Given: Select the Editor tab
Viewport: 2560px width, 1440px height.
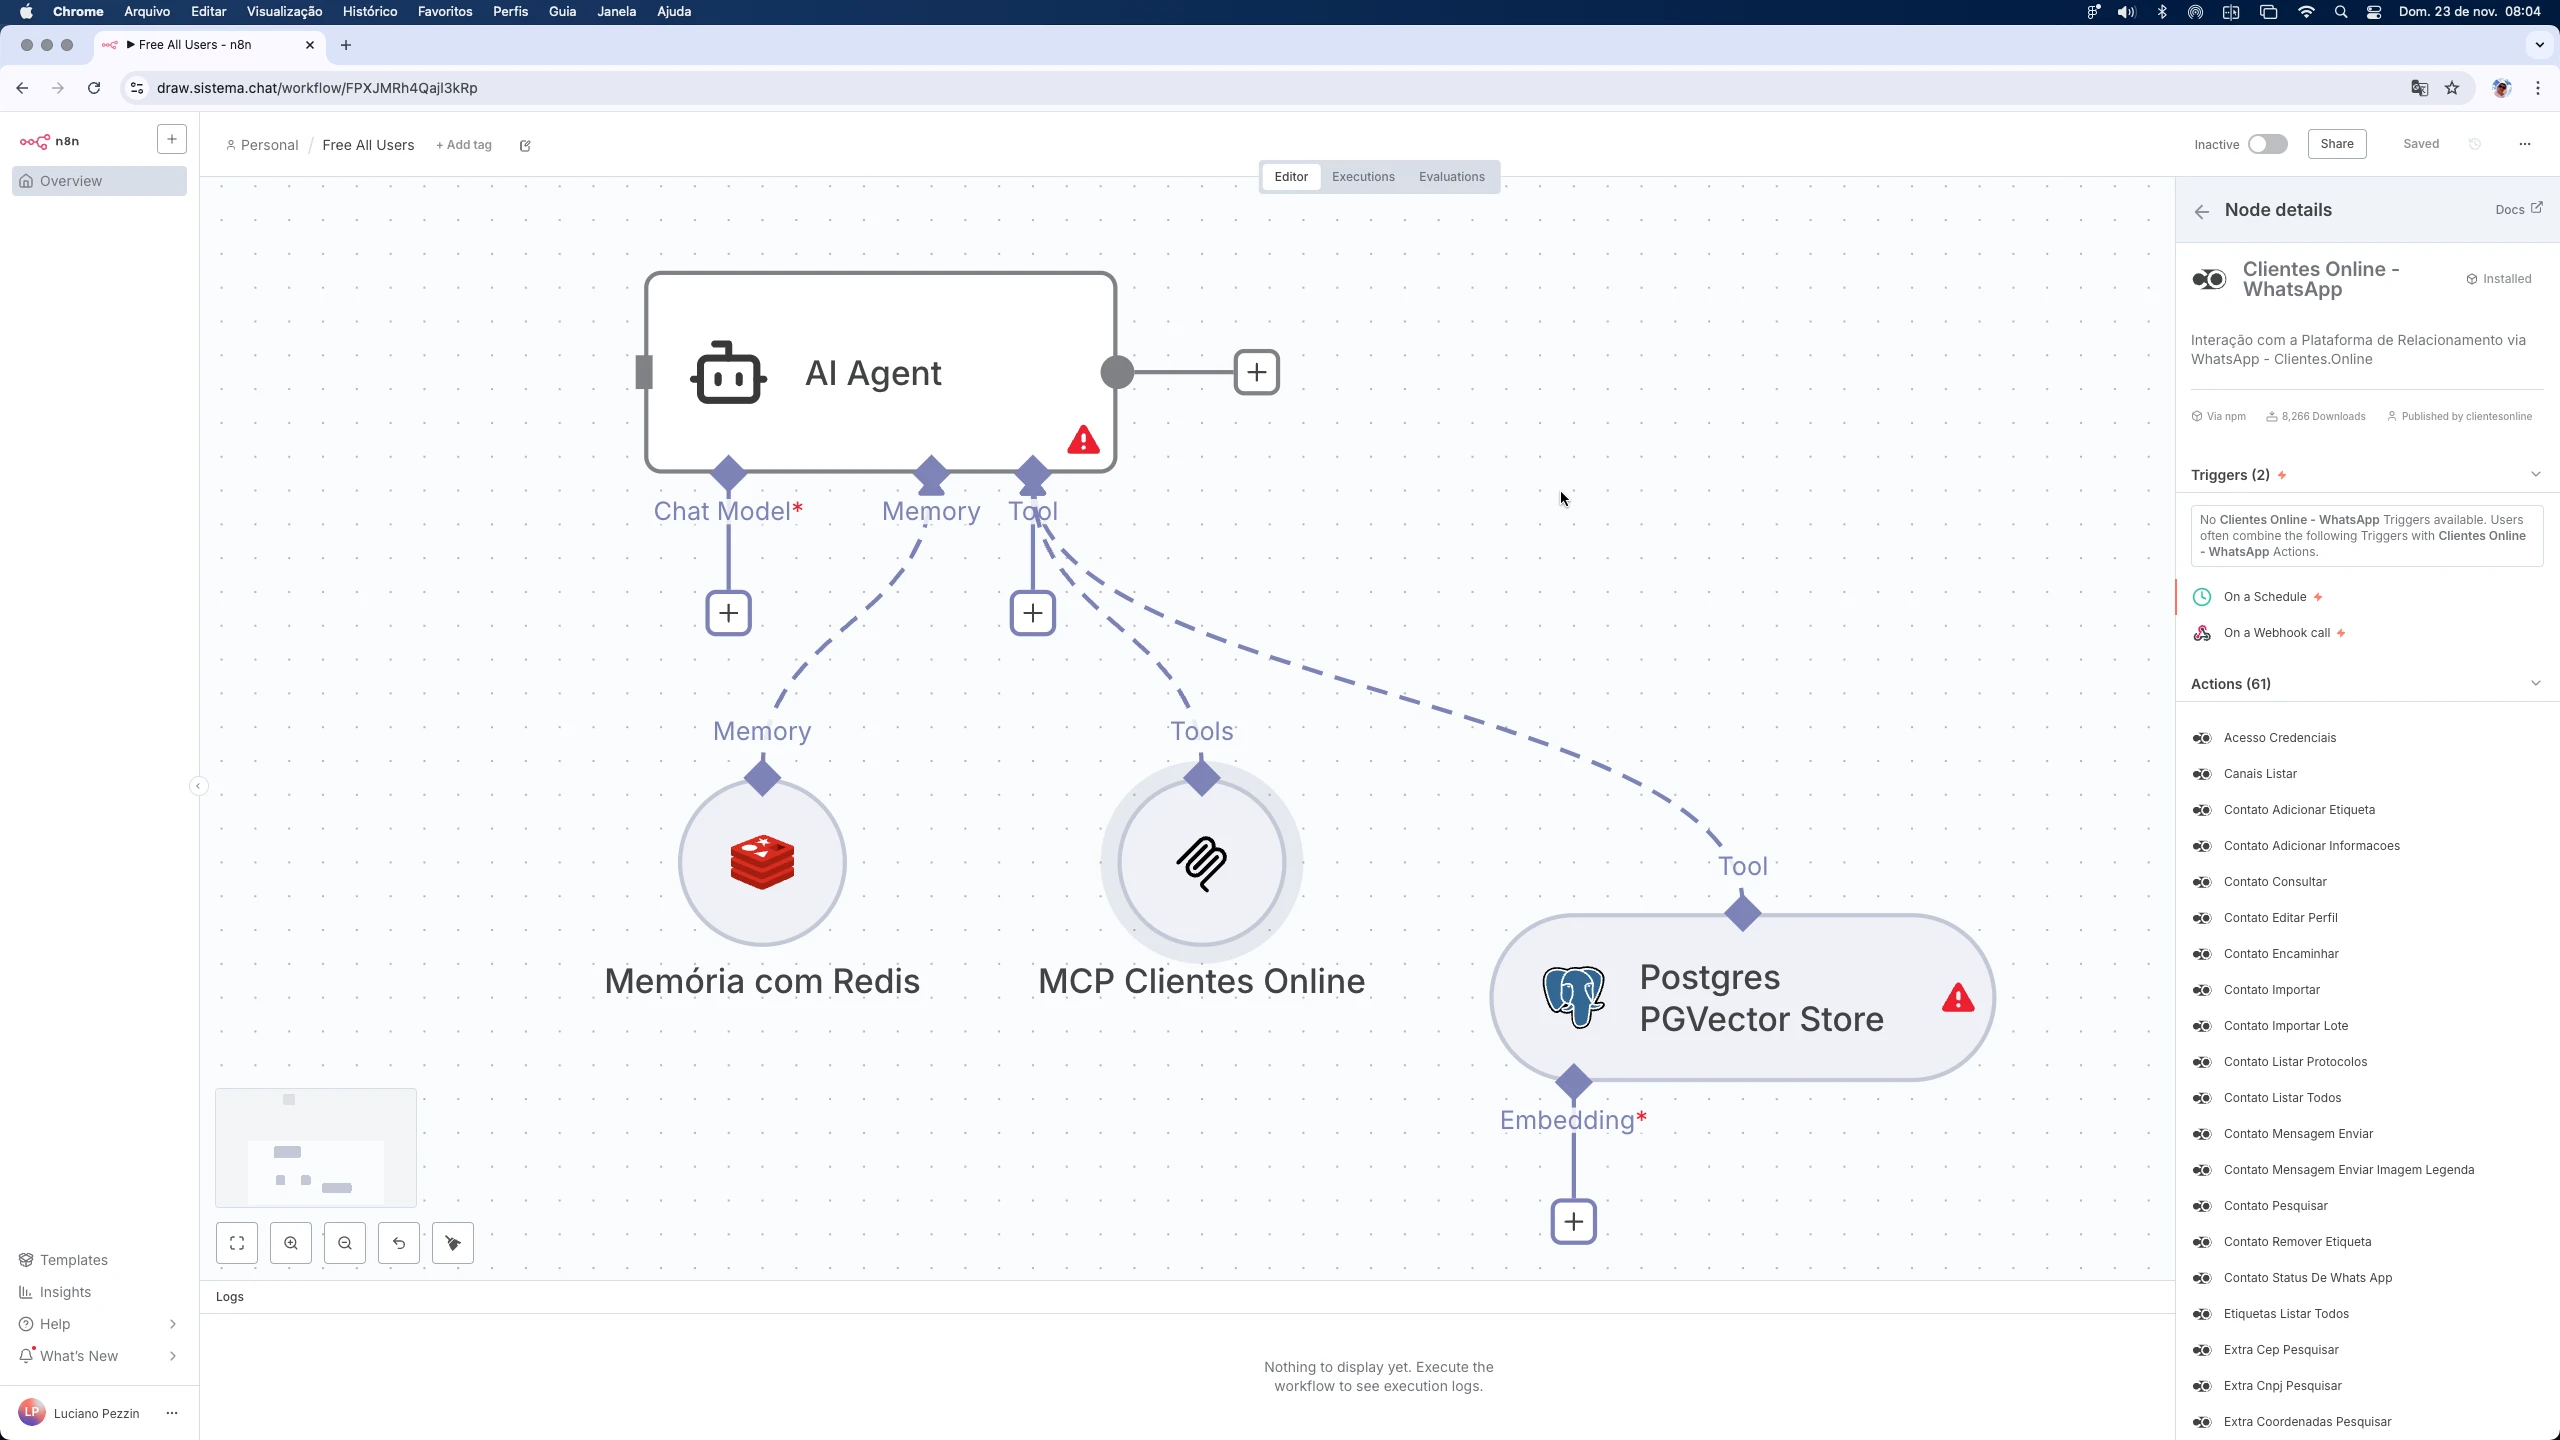Looking at the screenshot, I should pyautogui.click(x=1291, y=177).
